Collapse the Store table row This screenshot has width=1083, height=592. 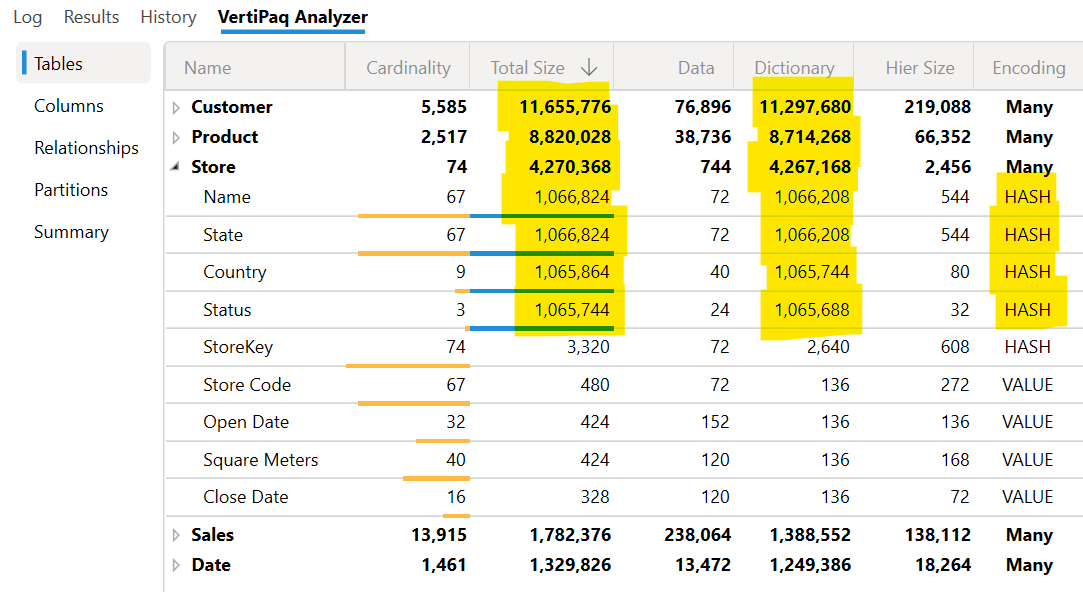[175, 166]
